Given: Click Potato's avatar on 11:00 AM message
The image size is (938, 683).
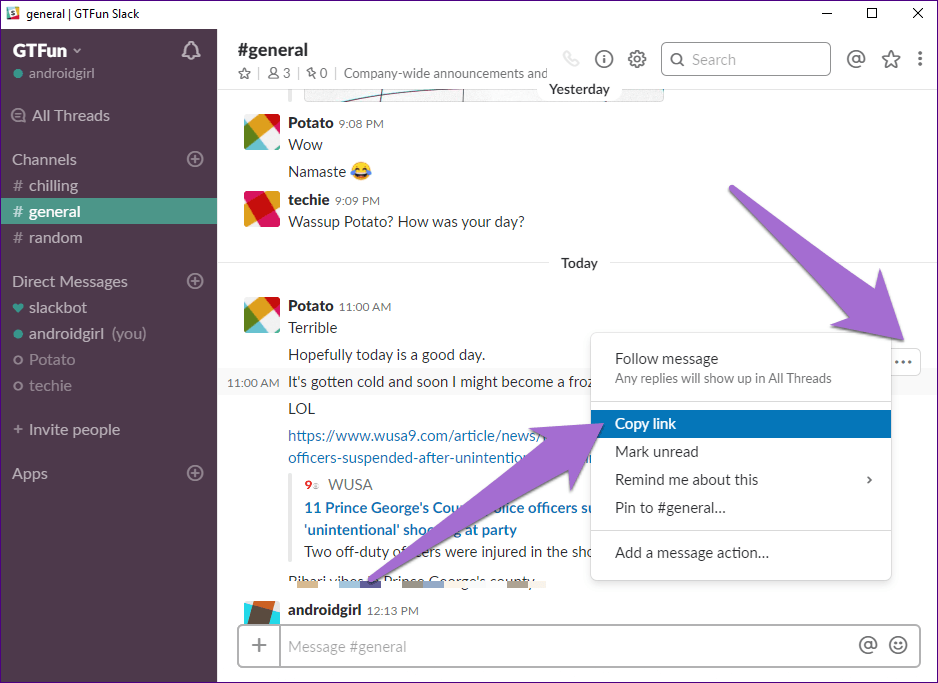Looking at the screenshot, I should (x=262, y=315).
